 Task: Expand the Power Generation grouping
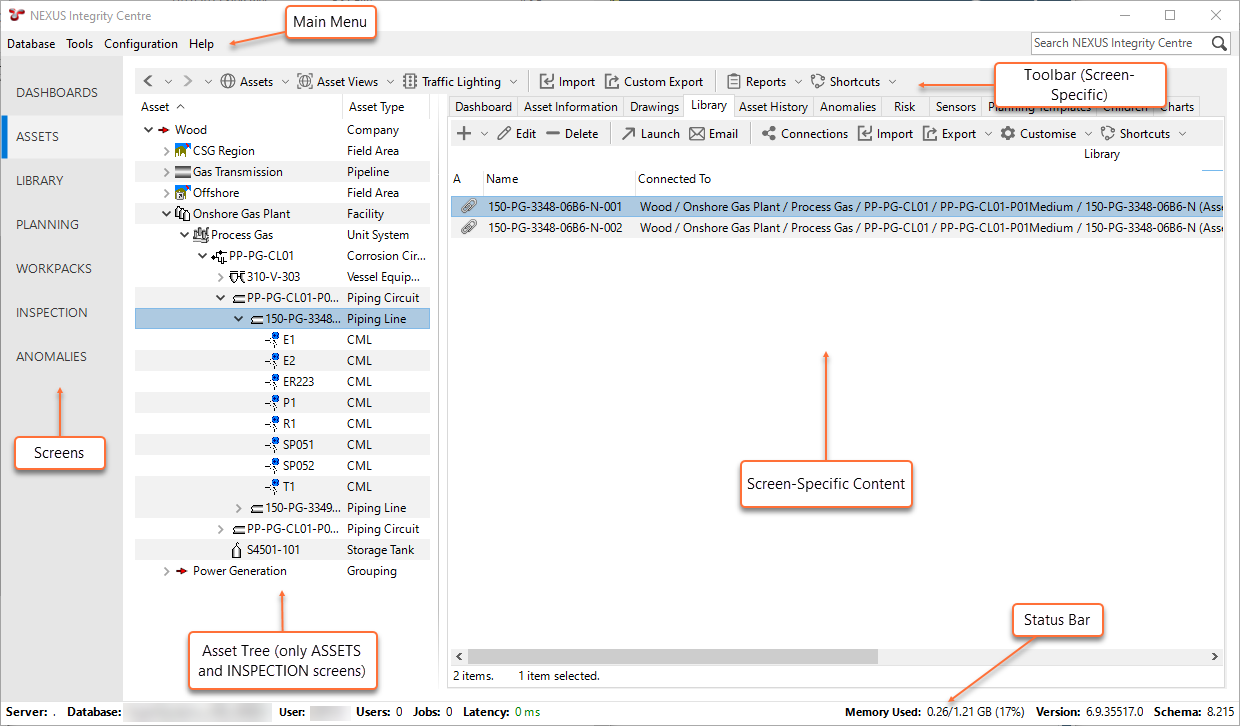click(166, 570)
